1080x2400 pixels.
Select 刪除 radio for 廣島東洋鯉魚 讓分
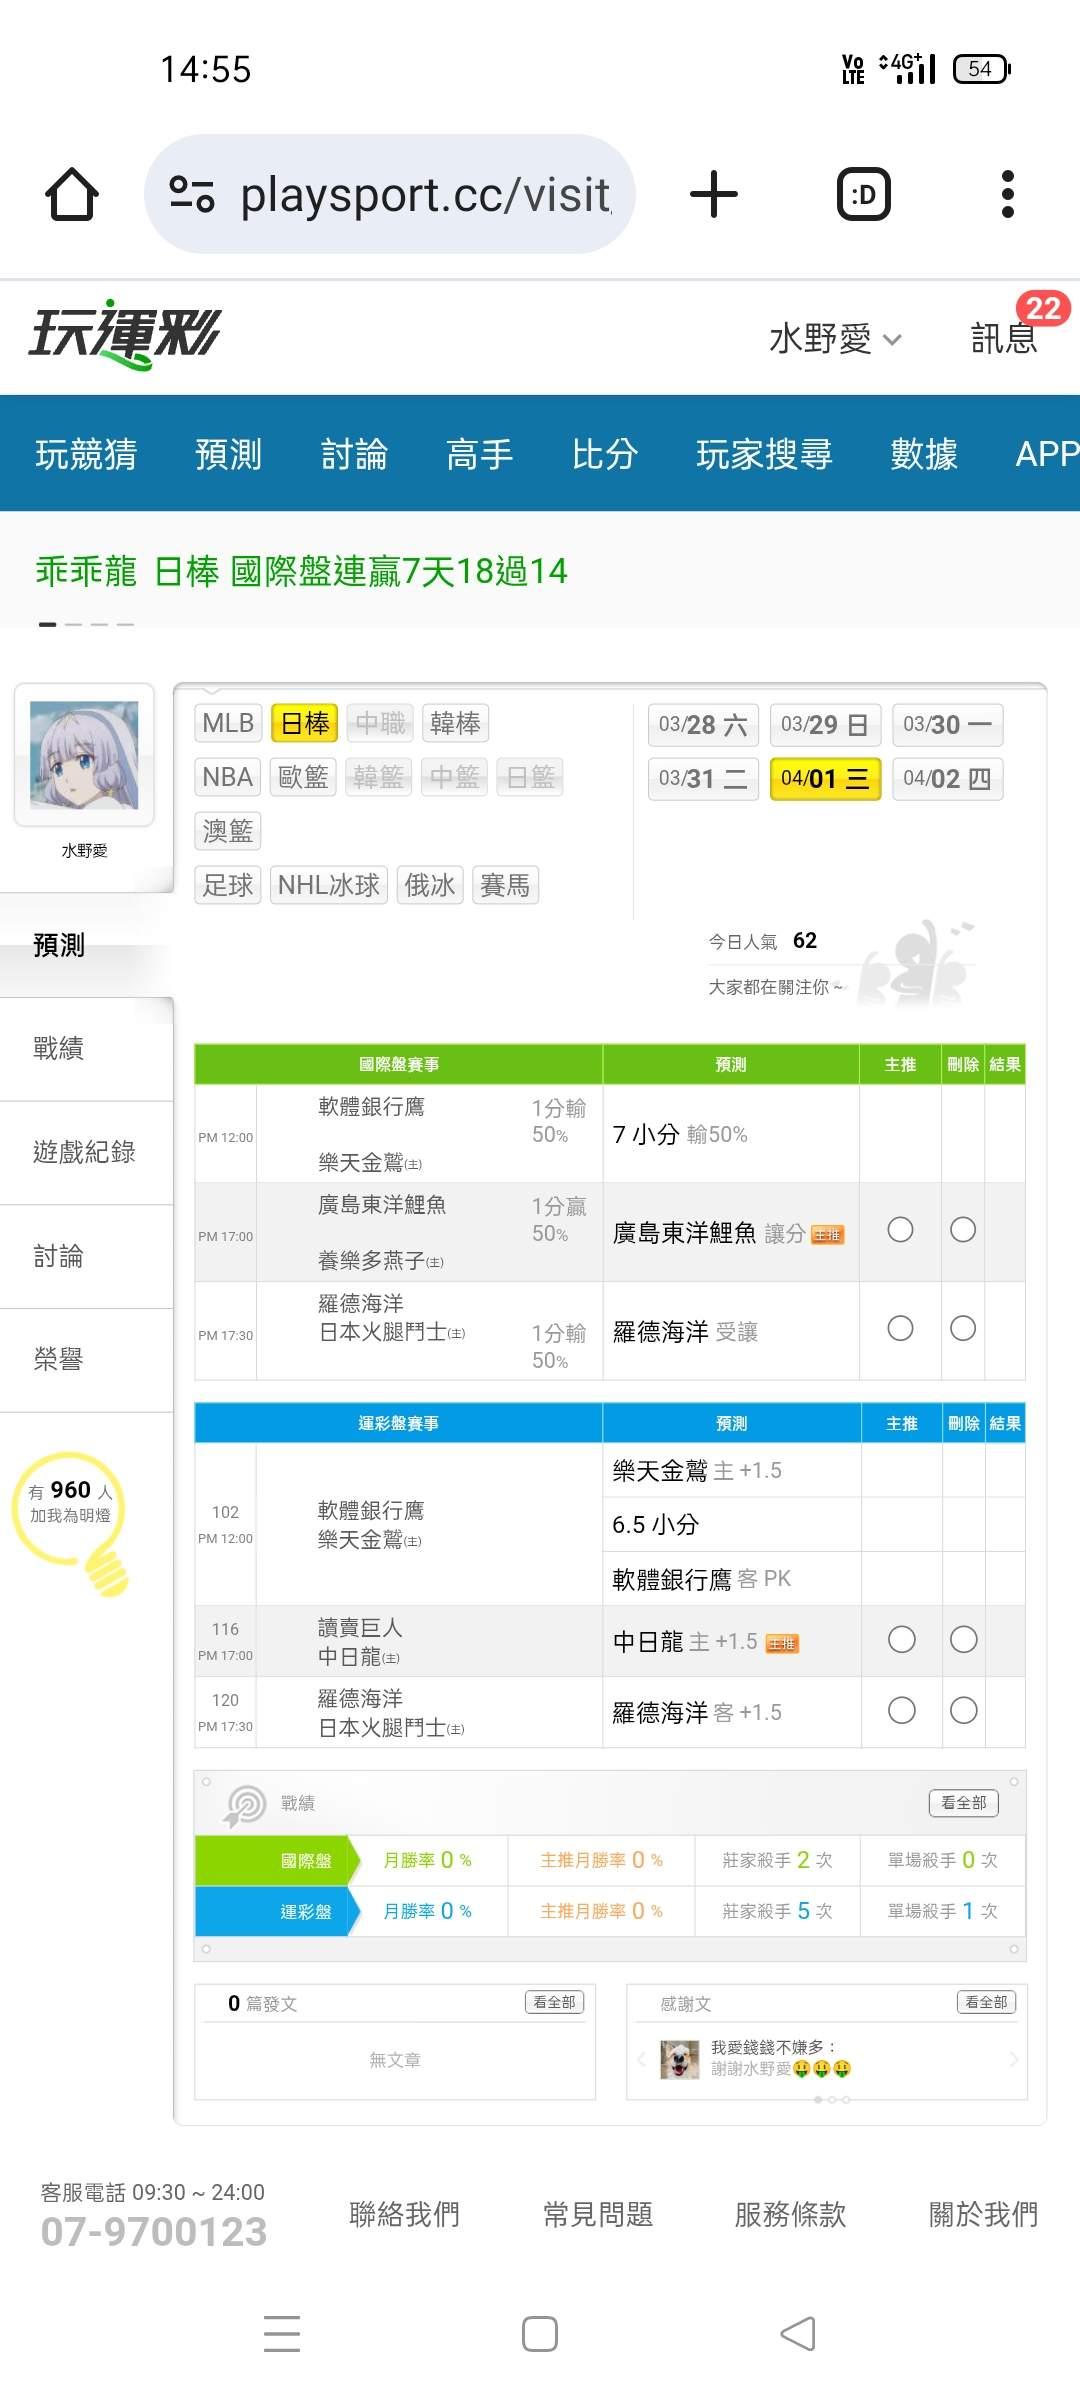tap(963, 1230)
